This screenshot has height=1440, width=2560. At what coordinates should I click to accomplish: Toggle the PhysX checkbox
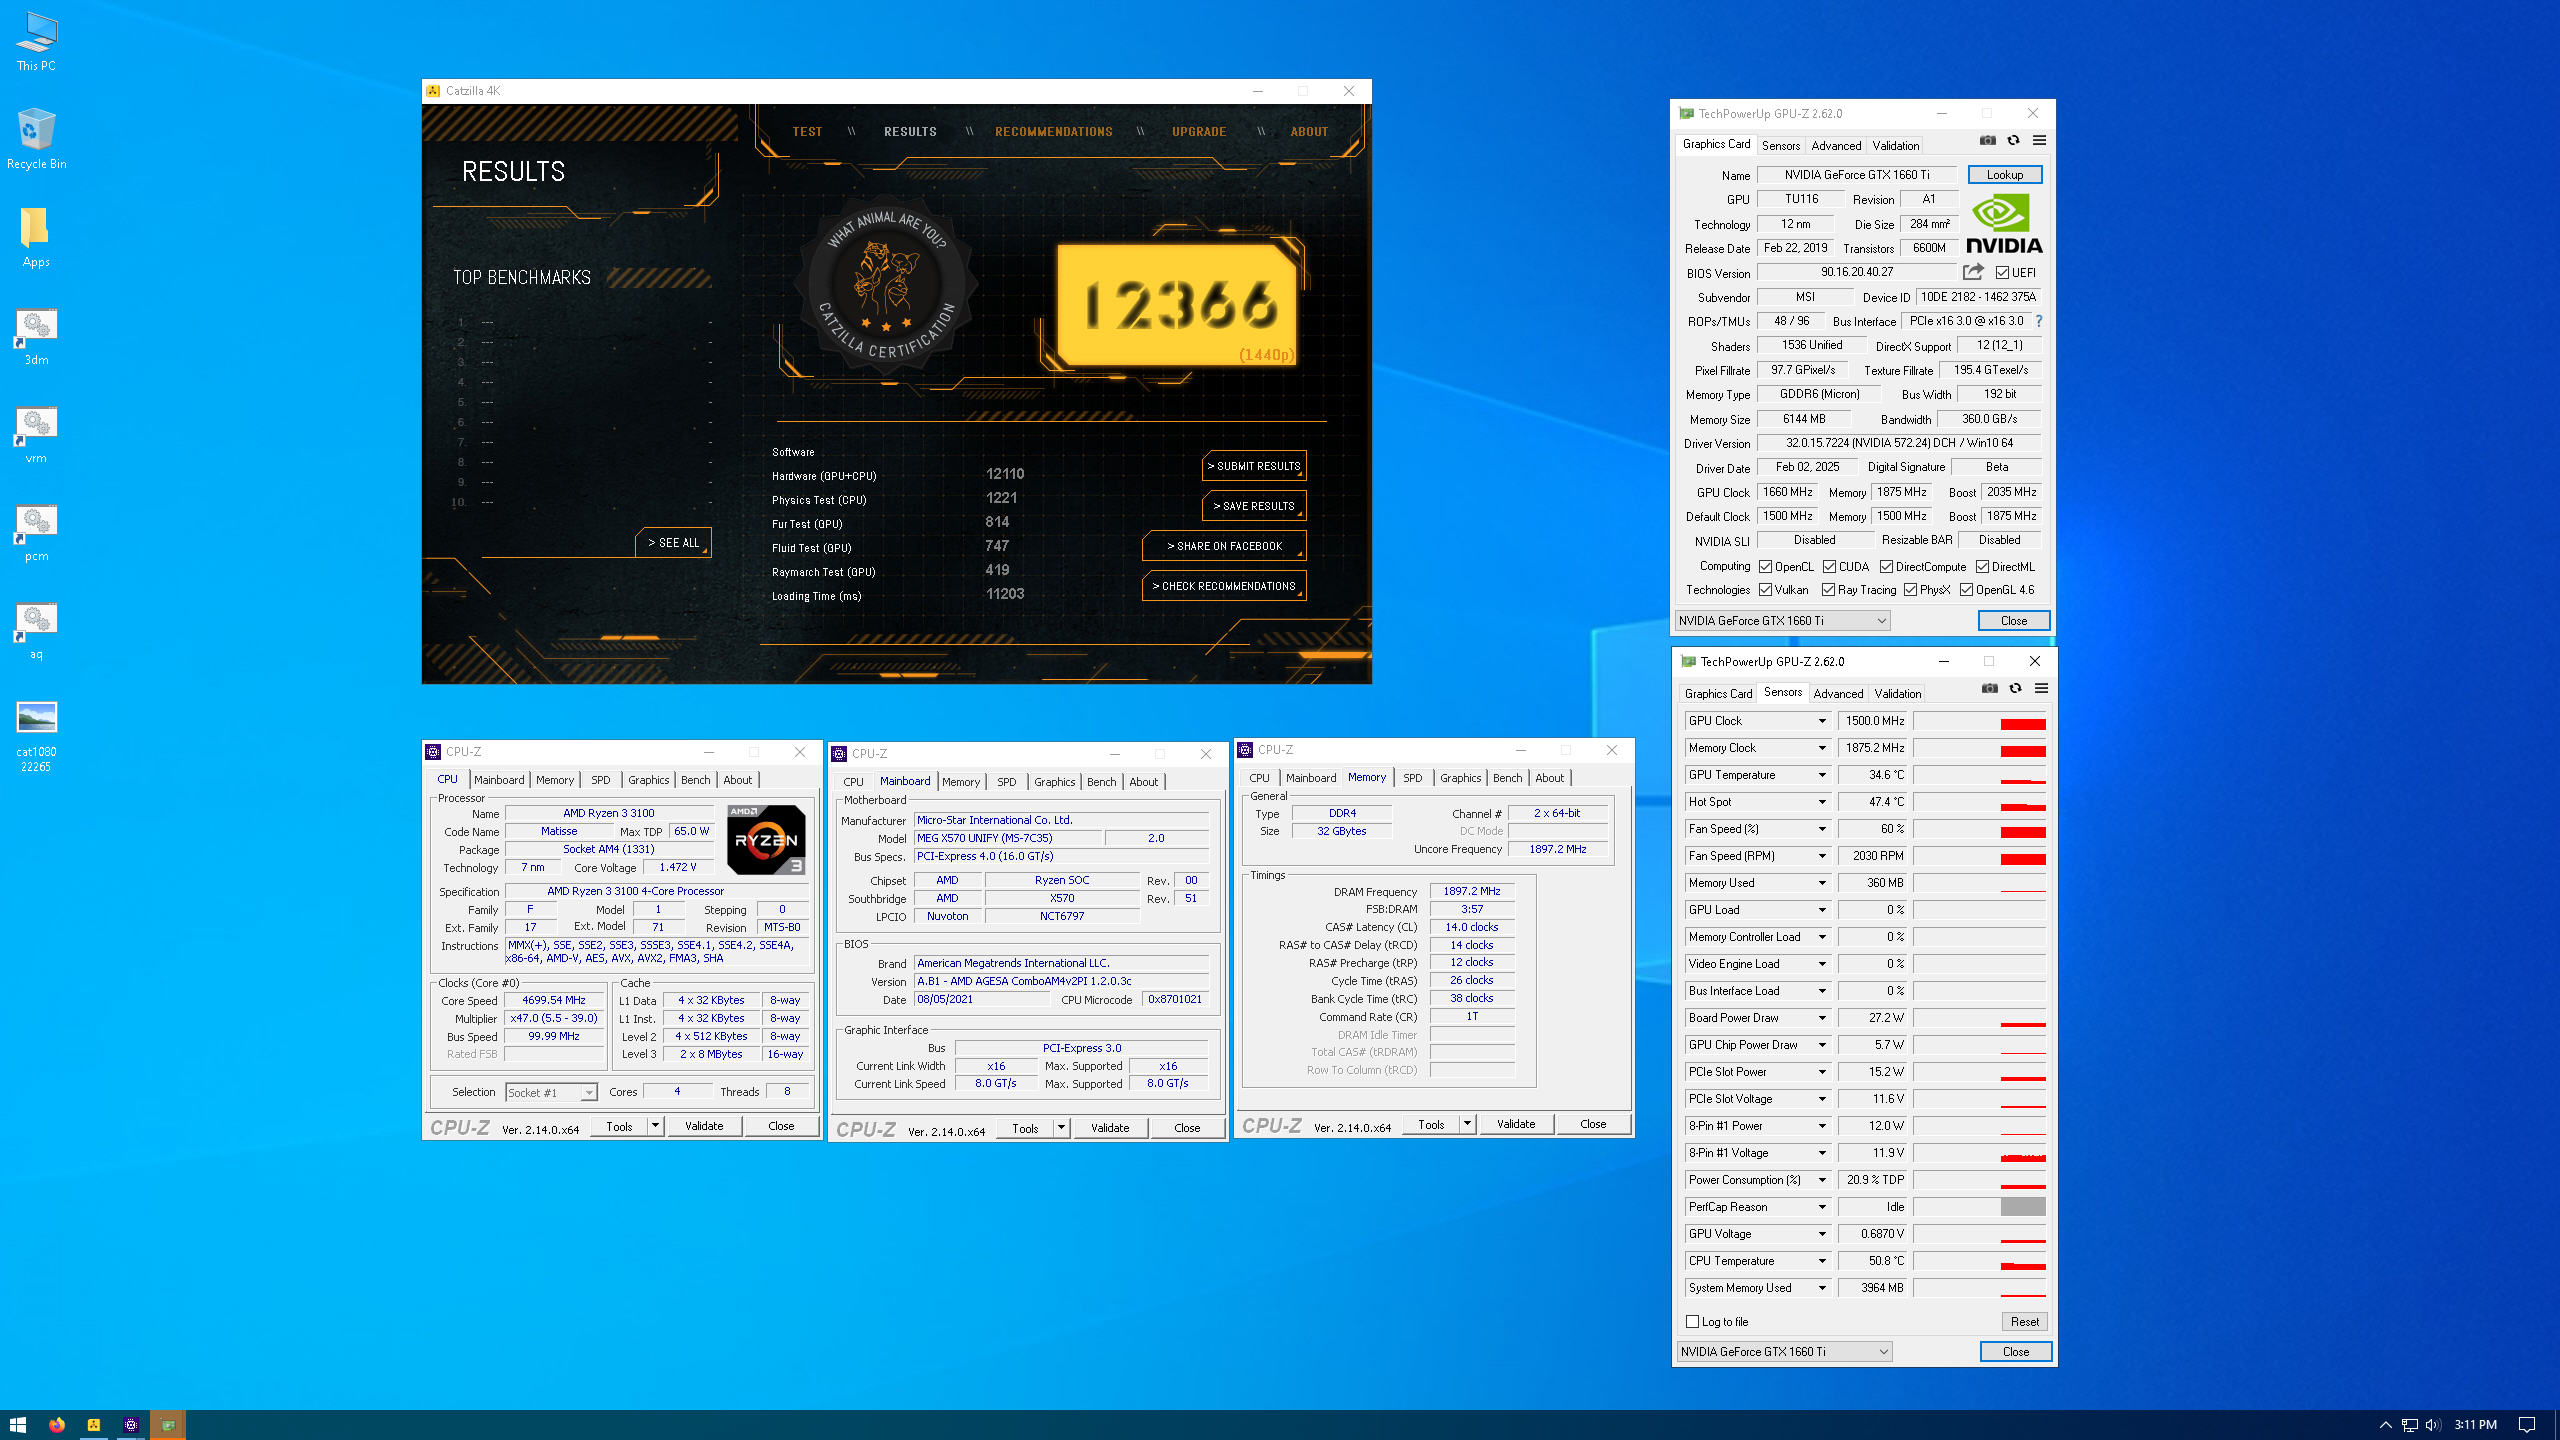[1911, 590]
